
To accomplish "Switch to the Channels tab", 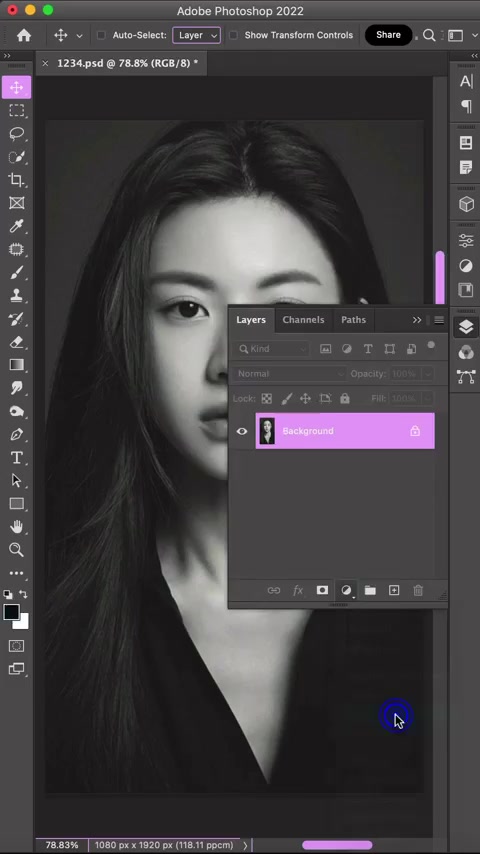I will click(x=303, y=320).
